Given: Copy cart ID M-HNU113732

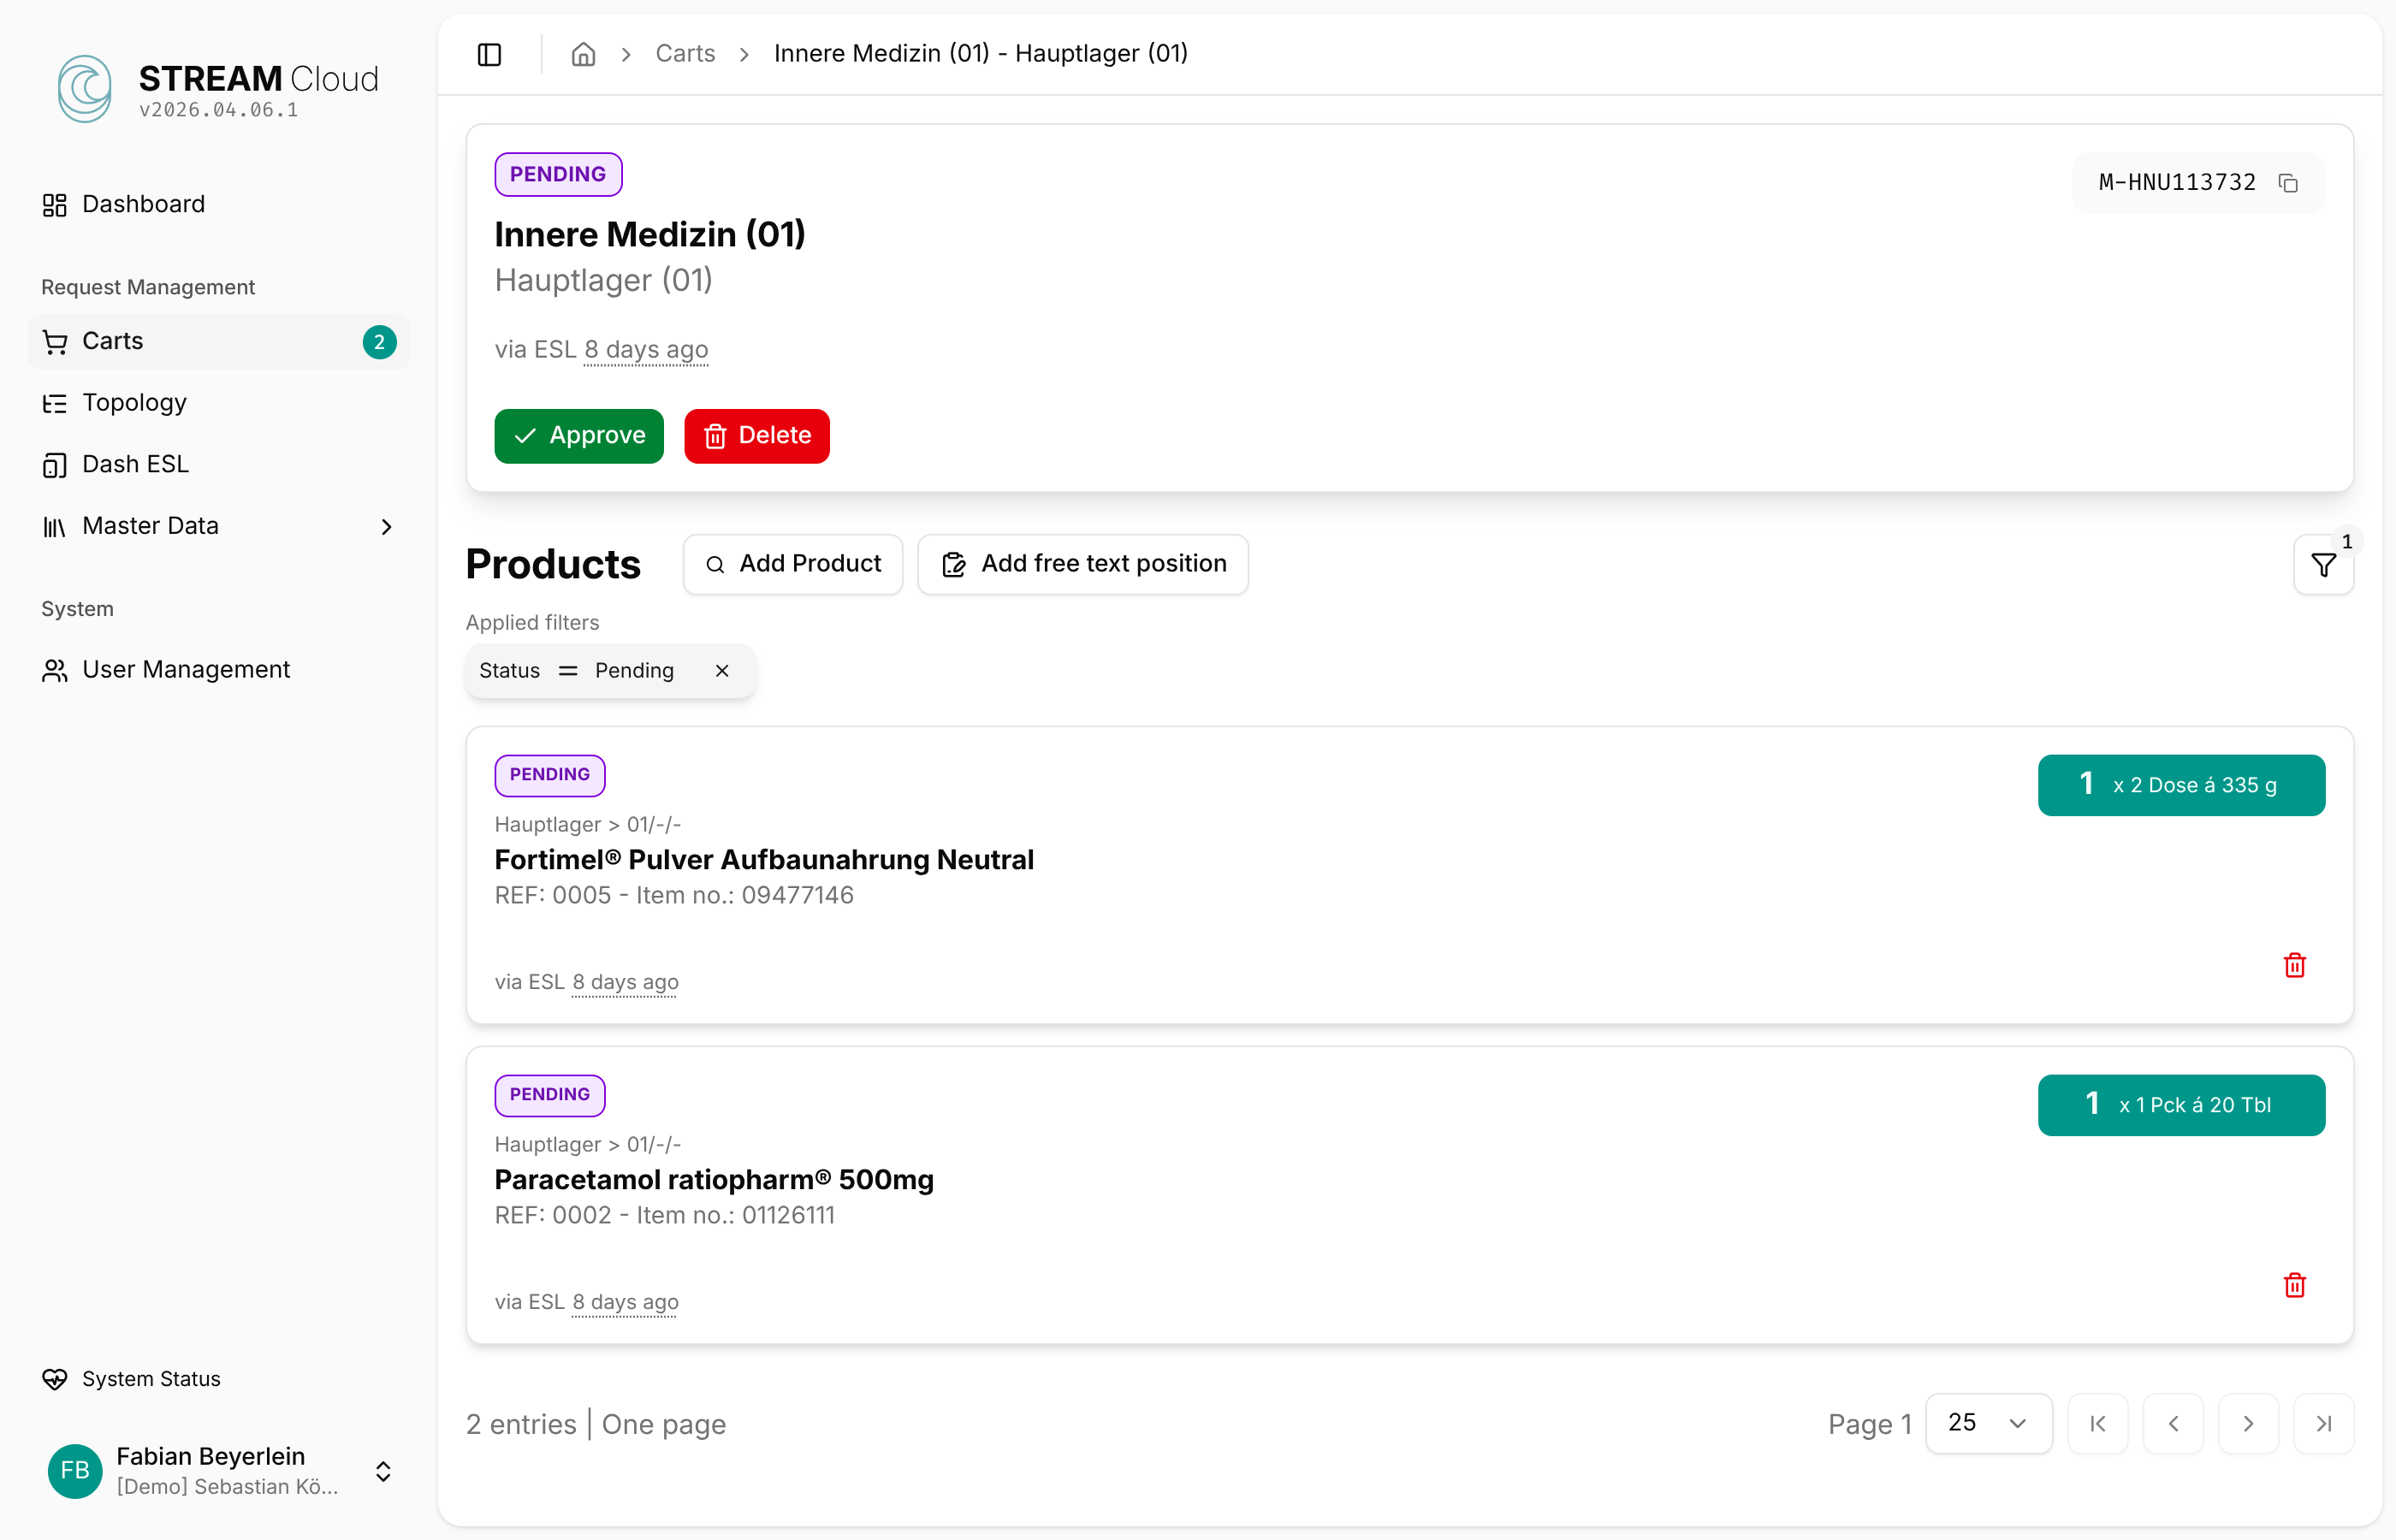Looking at the screenshot, I should [x=2288, y=183].
